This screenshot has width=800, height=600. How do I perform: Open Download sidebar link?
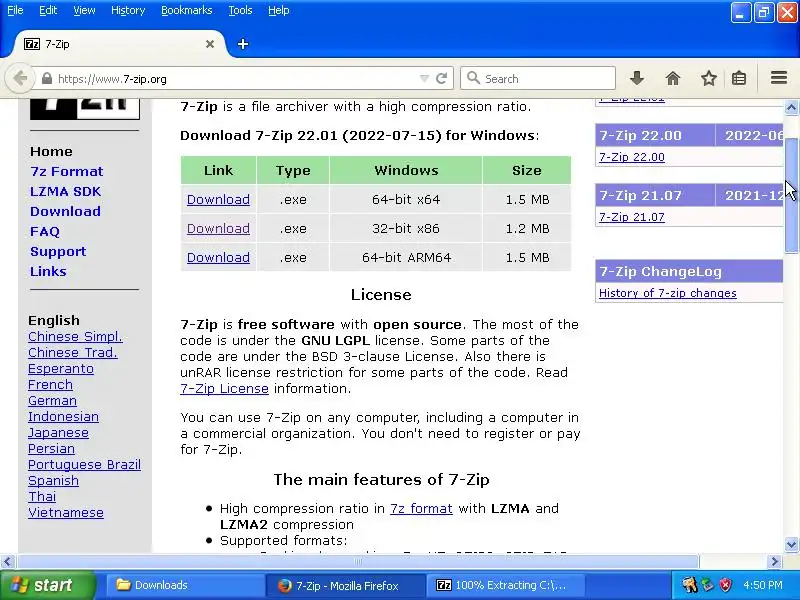[65, 211]
